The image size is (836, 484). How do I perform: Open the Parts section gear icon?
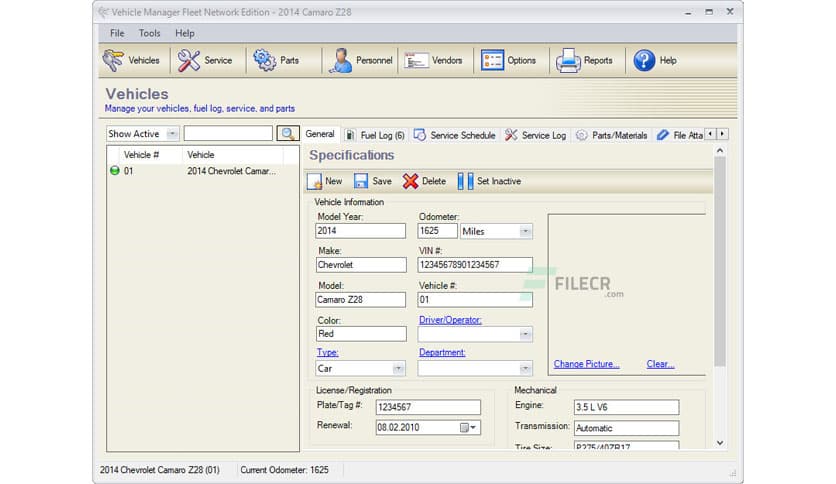coord(276,60)
